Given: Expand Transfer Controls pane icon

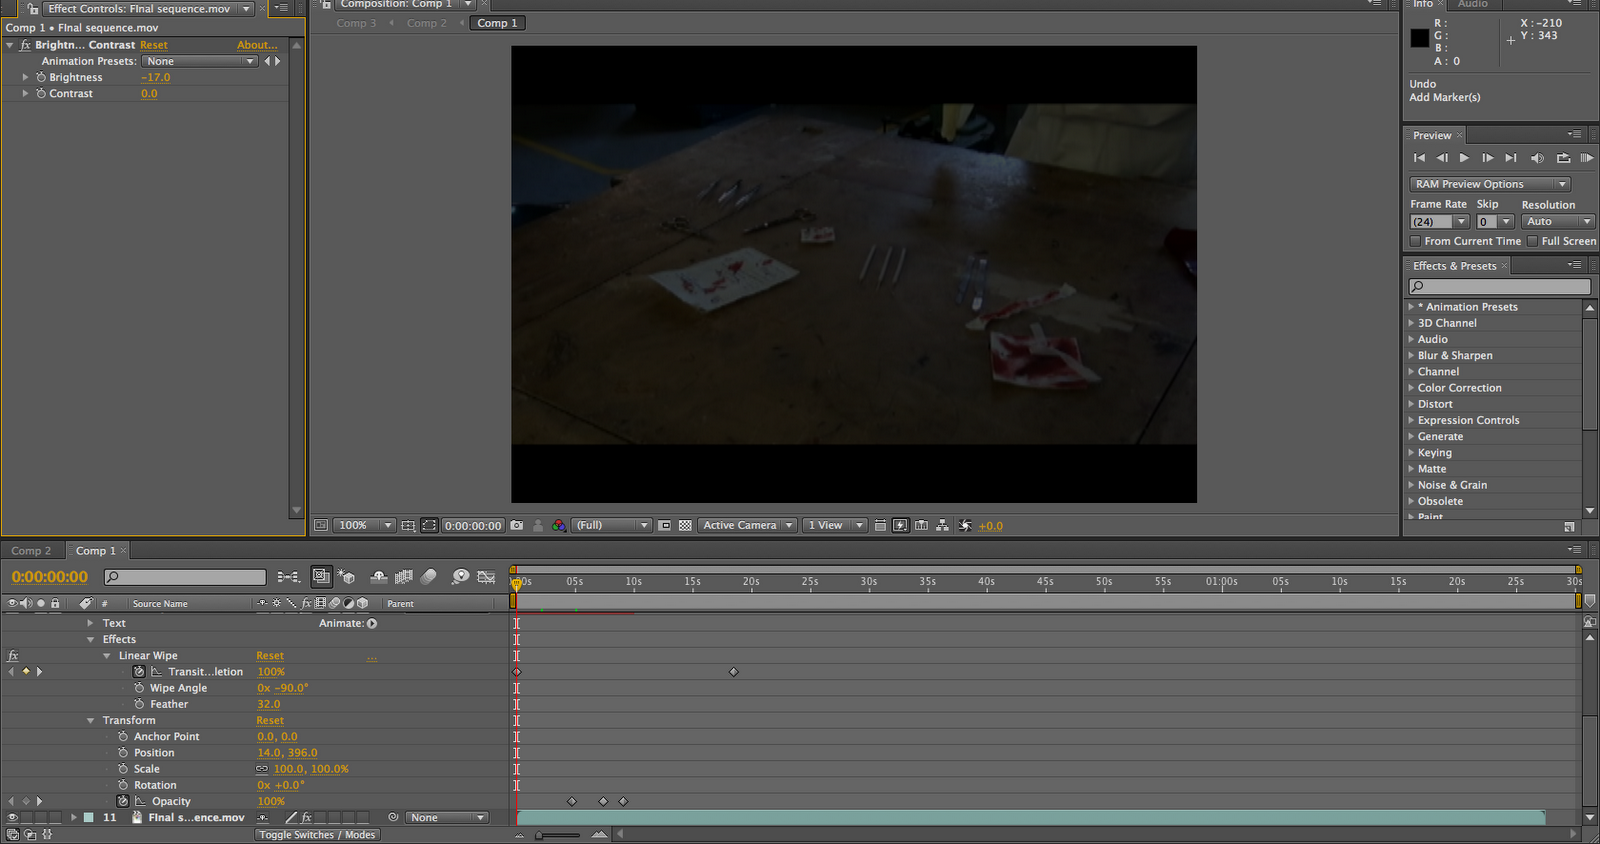Looking at the screenshot, I should 30,834.
